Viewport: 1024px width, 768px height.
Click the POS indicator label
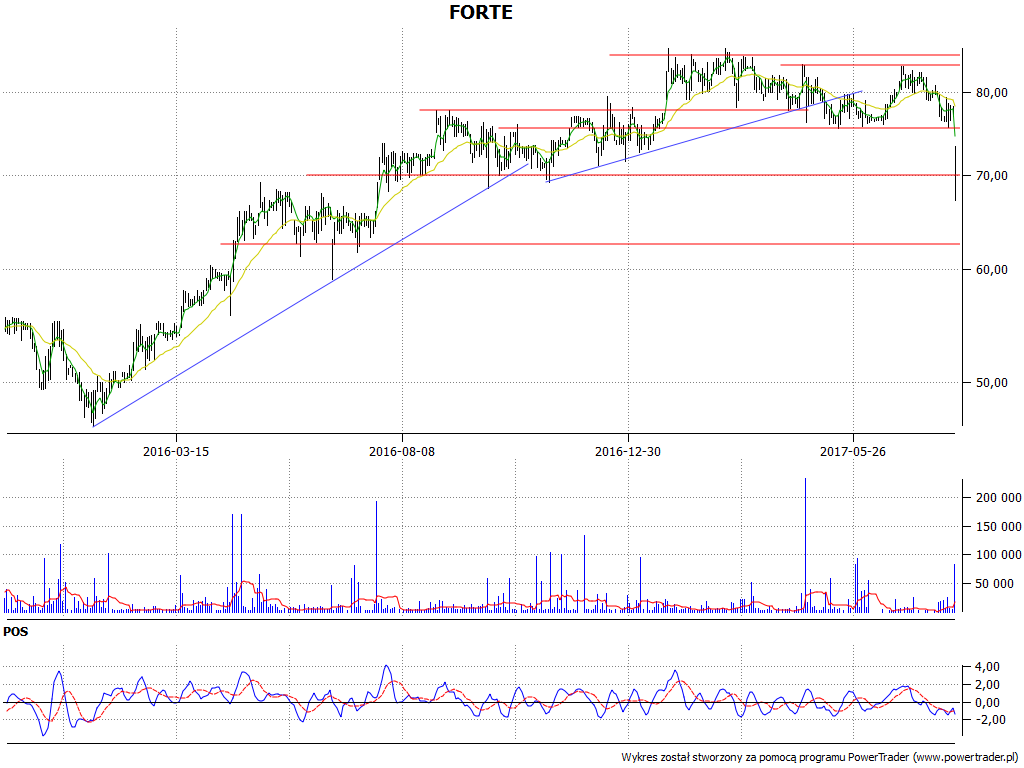coord(16,632)
